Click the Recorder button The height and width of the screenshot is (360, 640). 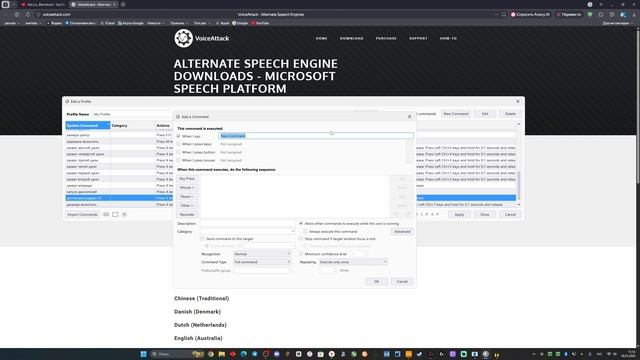[187, 215]
